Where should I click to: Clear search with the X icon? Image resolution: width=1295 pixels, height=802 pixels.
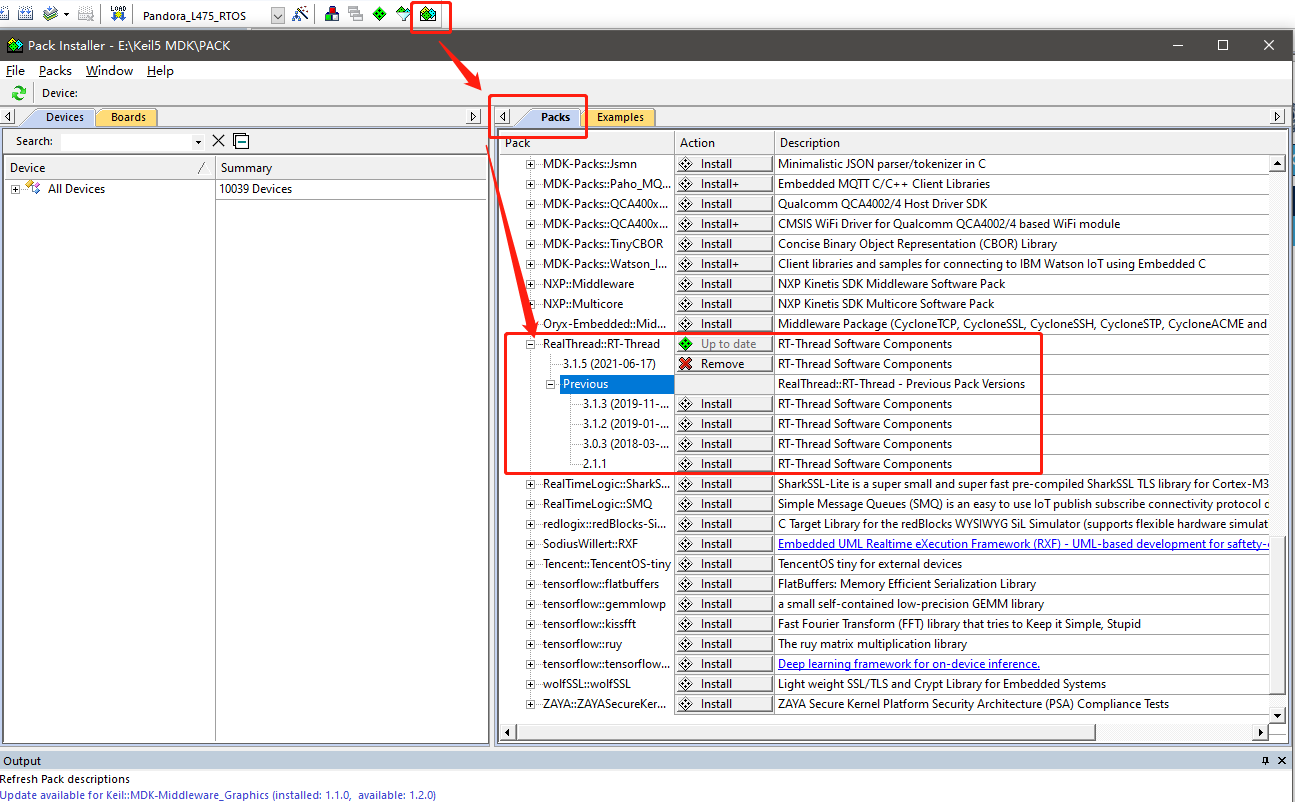[219, 141]
